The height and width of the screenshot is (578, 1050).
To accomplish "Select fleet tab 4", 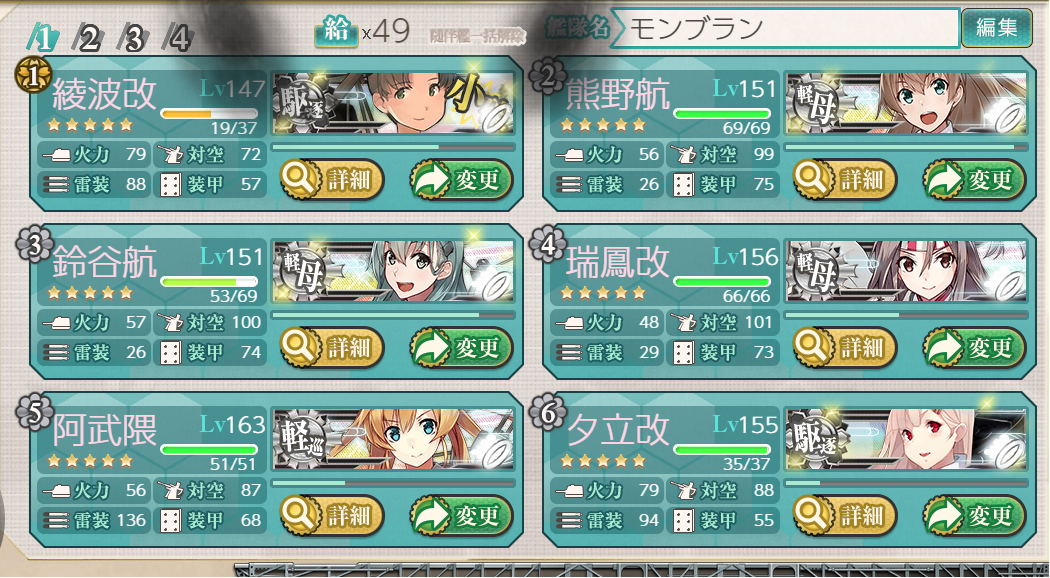I will 178,39.
